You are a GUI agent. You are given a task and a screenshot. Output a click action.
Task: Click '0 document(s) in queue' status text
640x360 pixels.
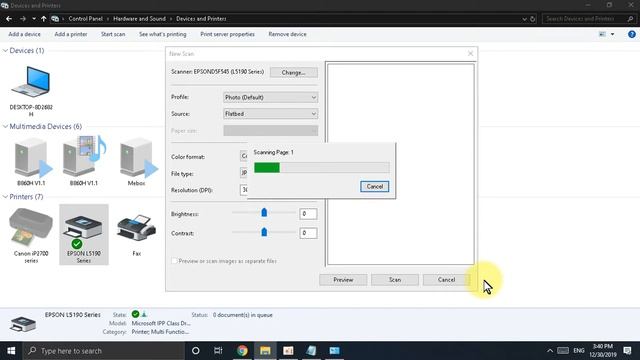click(x=242, y=315)
